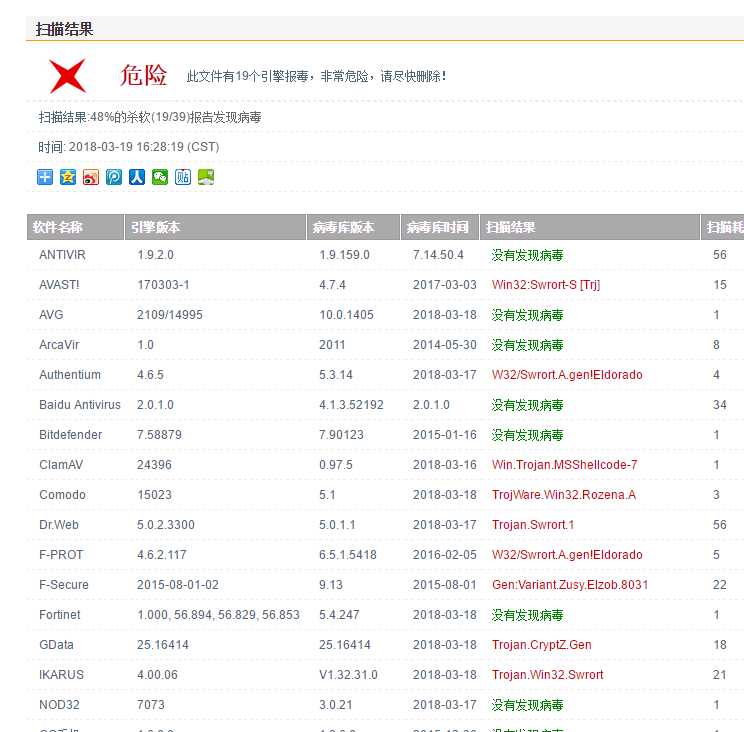Click ANTIVIR's 没有发现病毒 result
744x732 pixels.
click(x=528, y=255)
